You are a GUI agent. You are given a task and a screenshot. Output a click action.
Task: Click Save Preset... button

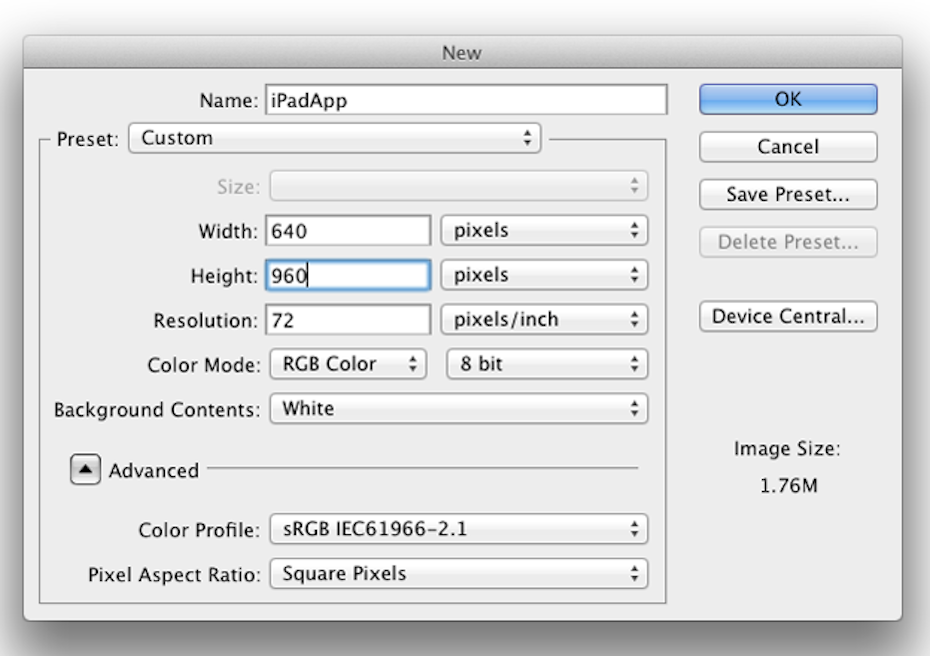[788, 195]
